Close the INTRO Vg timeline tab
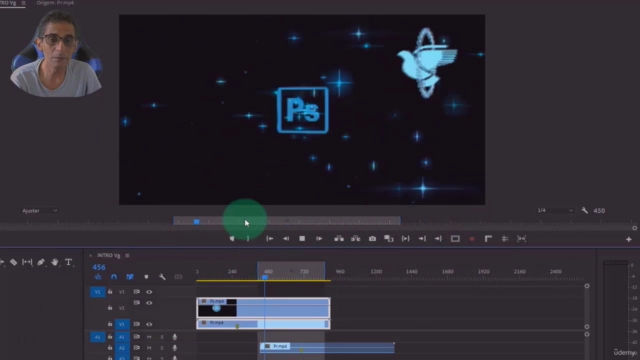The image size is (640, 360). pyautogui.click(x=91, y=256)
